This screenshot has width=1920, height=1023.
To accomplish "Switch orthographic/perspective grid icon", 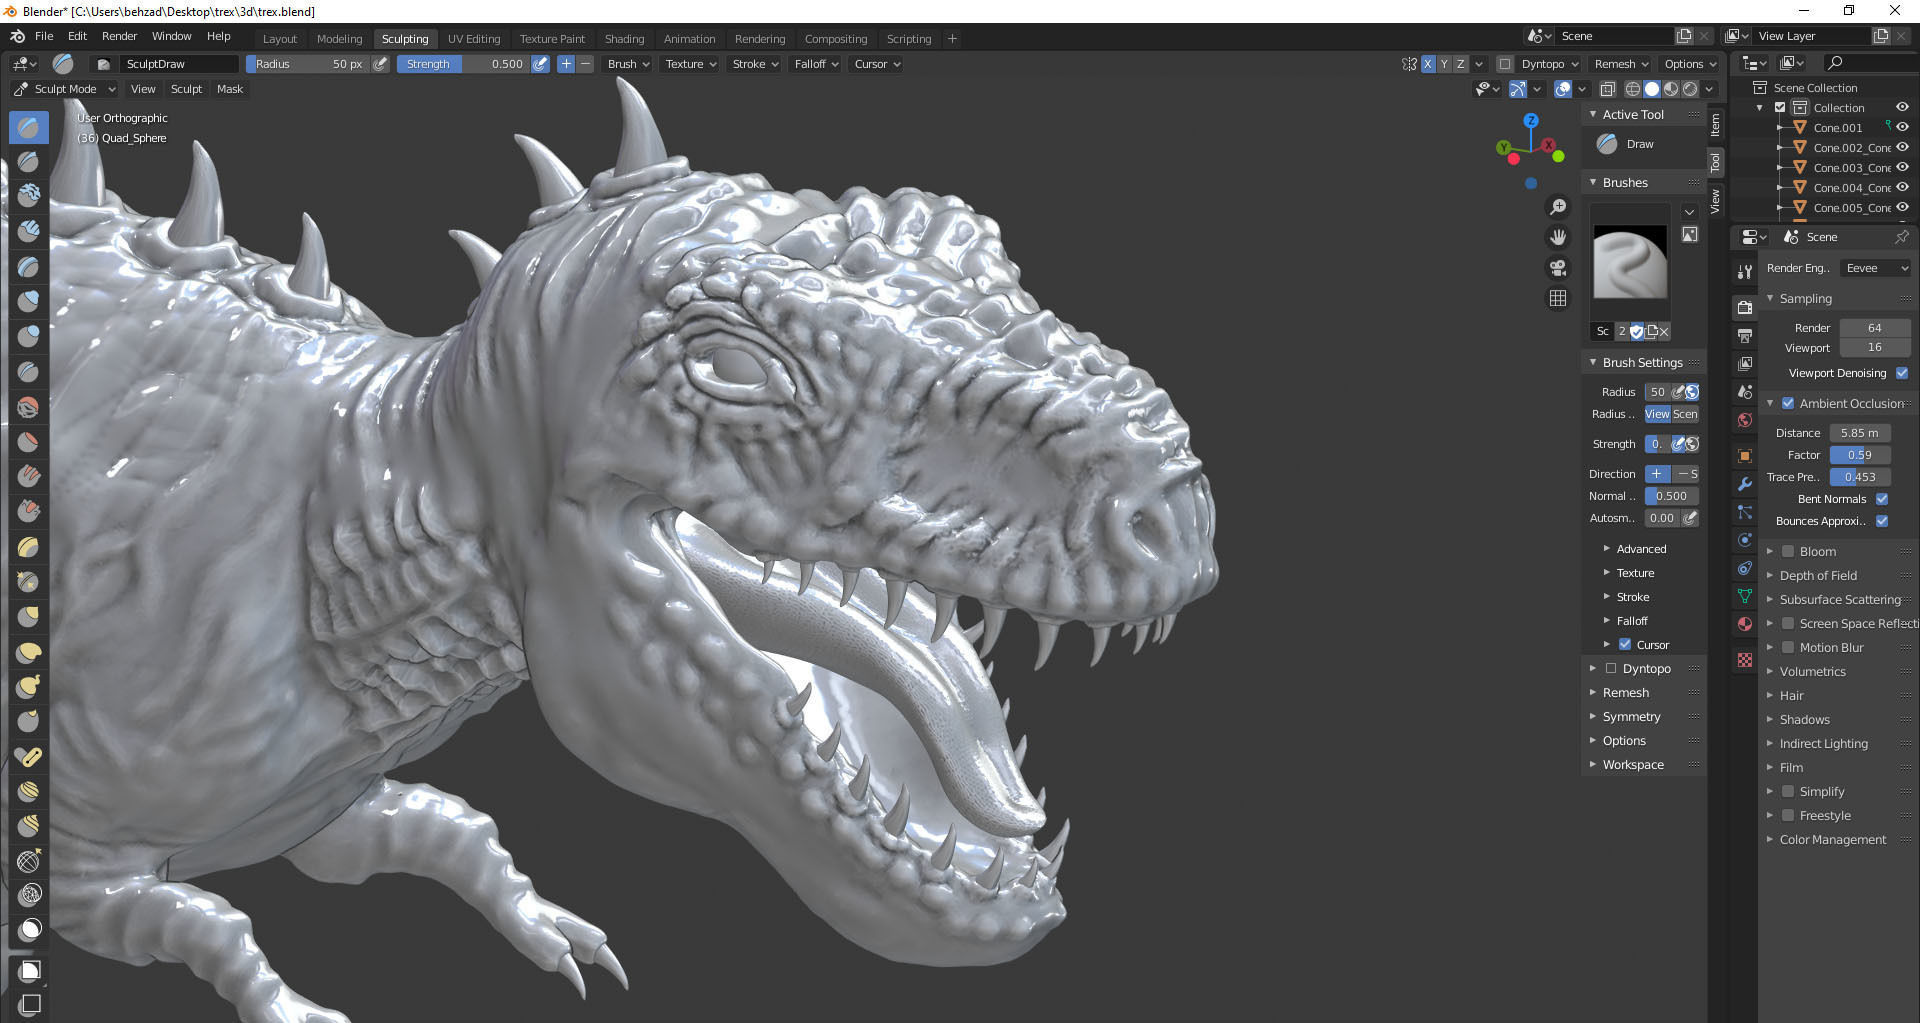I will coord(1558,298).
